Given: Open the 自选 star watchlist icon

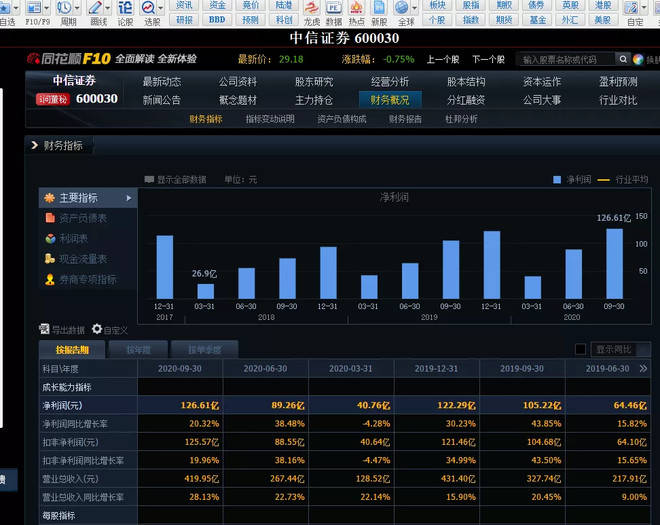Looking at the screenshot, I should [x=5, y=8].
